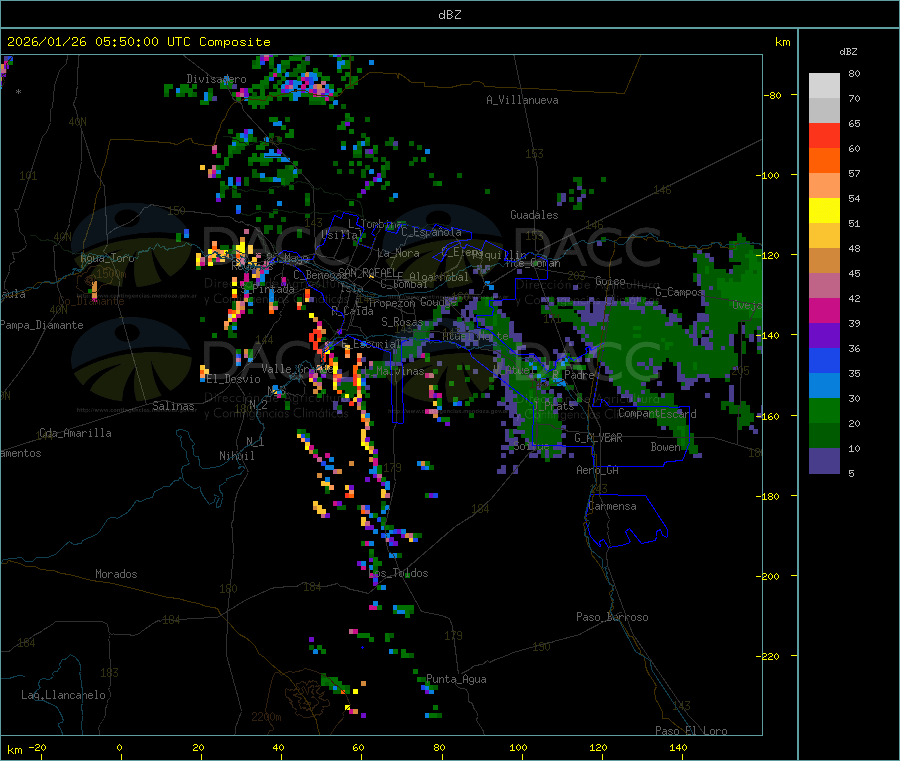Click the CompantEscard location label
The width and height of the screenshot is (900, 761).
coord(657,413)
